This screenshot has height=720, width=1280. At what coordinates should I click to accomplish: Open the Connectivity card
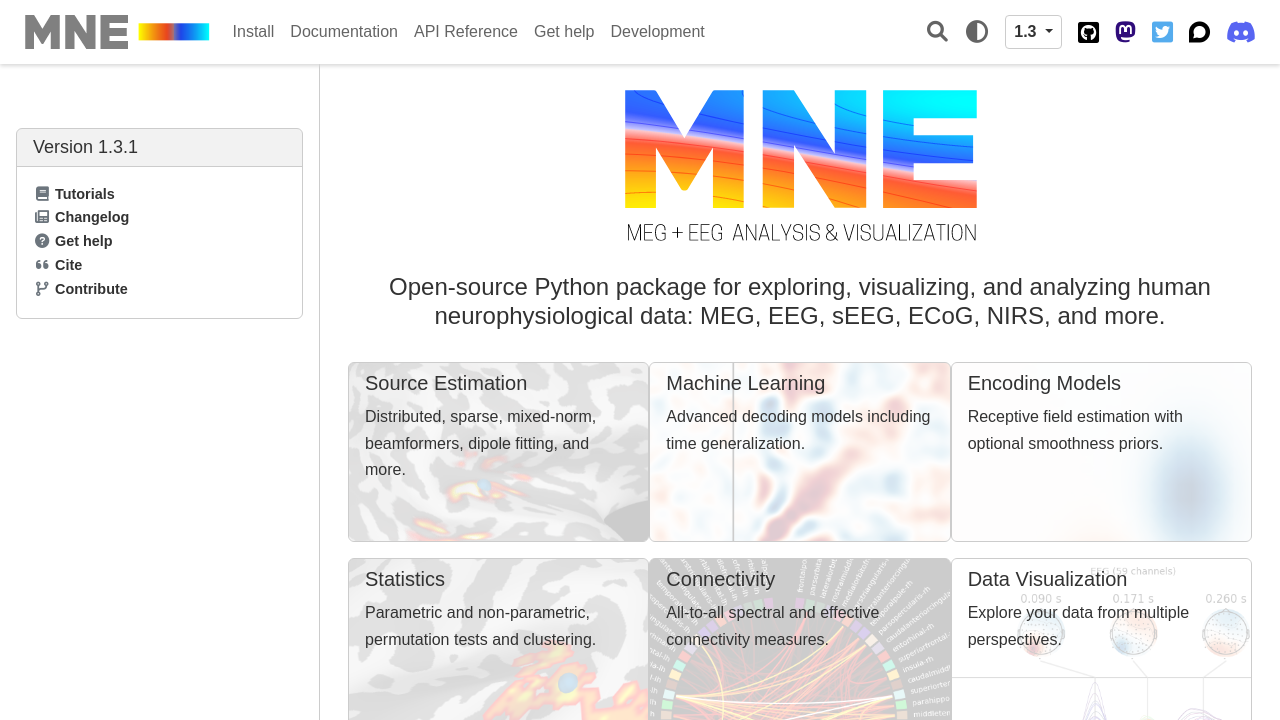click(800, 639)
